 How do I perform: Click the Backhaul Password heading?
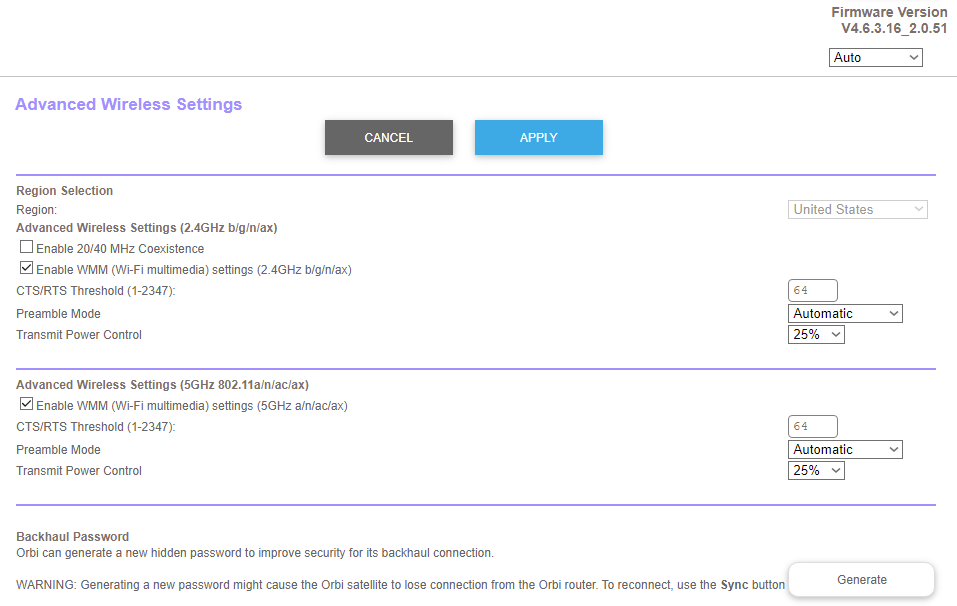tap(72, 537)
